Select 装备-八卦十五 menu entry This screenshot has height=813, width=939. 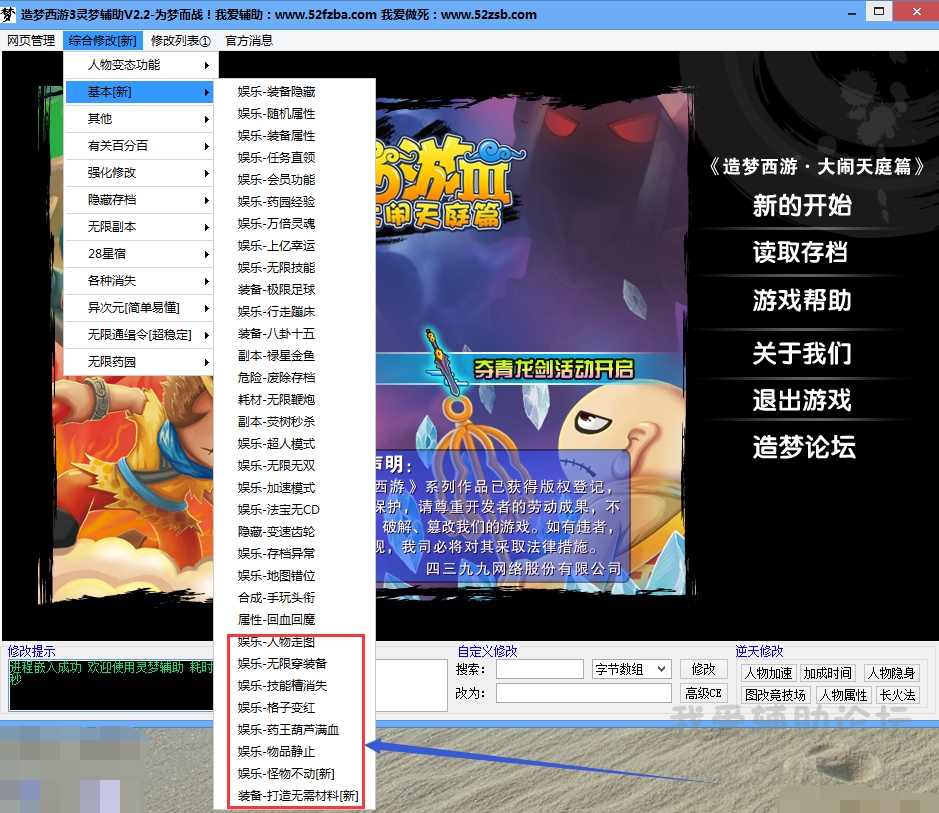295,333
